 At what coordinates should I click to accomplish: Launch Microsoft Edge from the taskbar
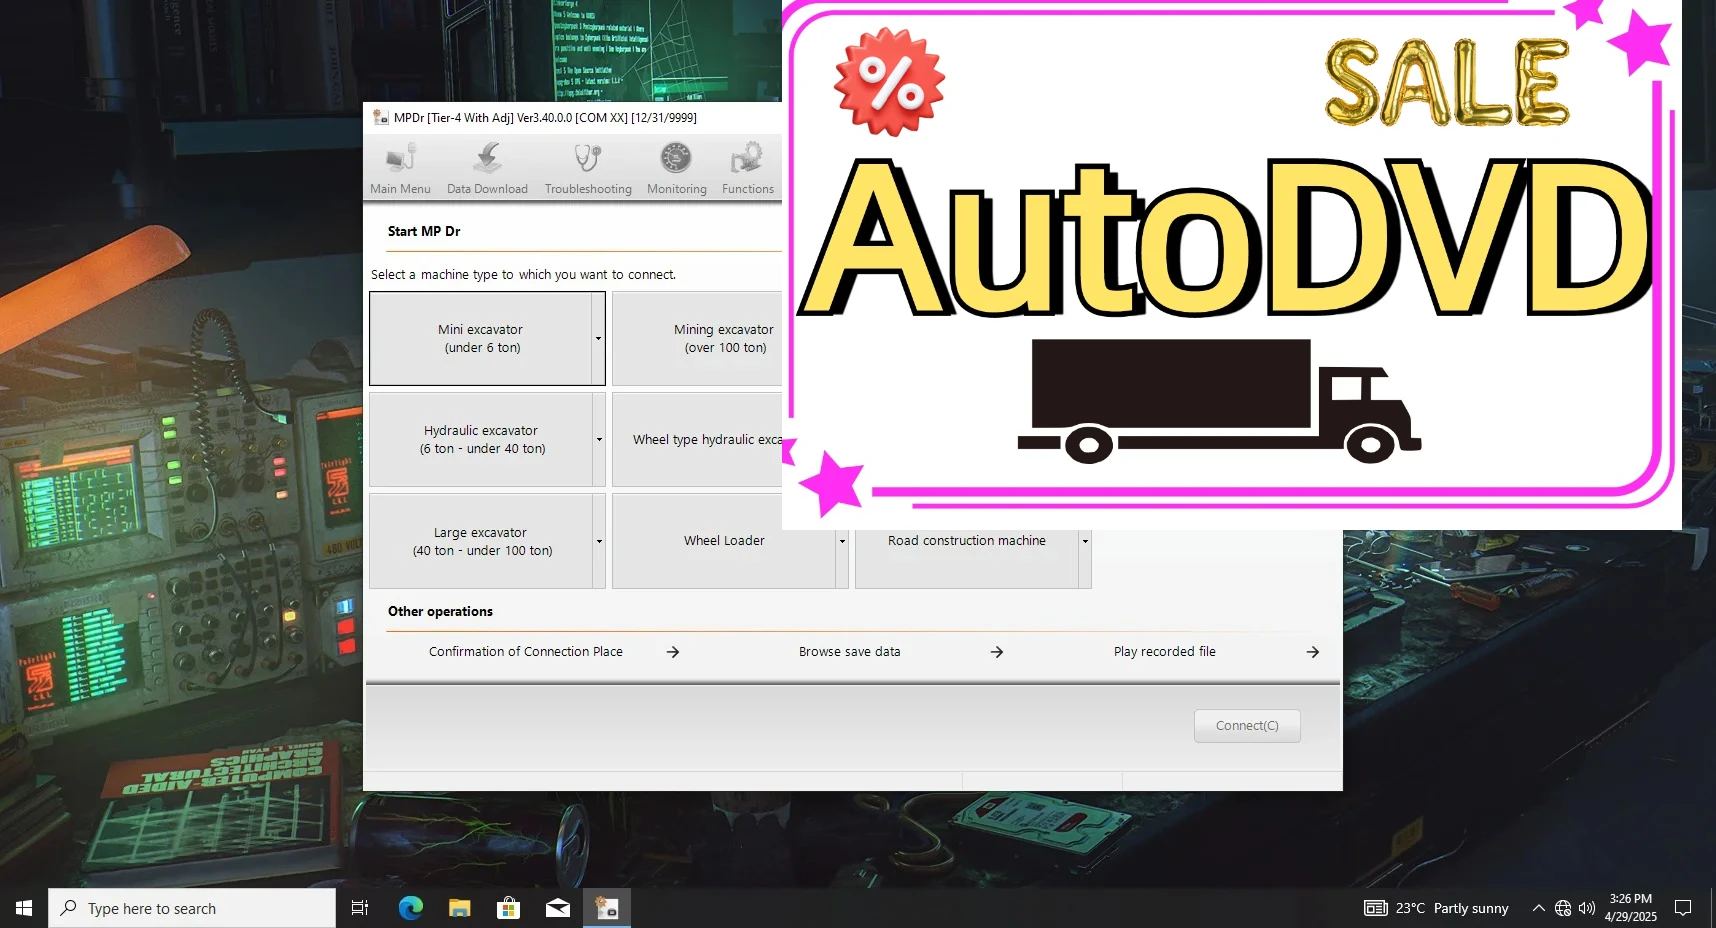coord(410,908)
